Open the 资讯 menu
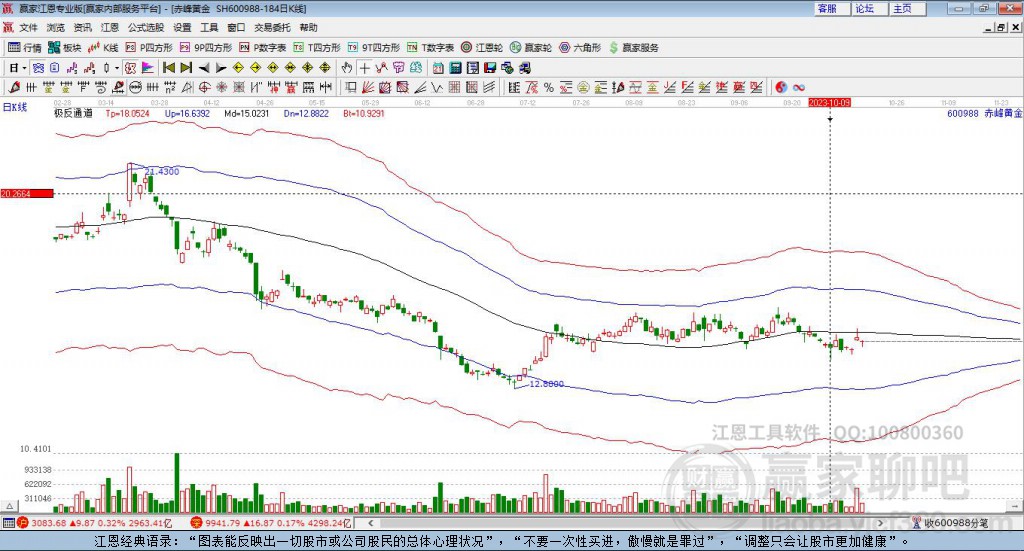The image size is (1024, 551). (x=82, y=27)
